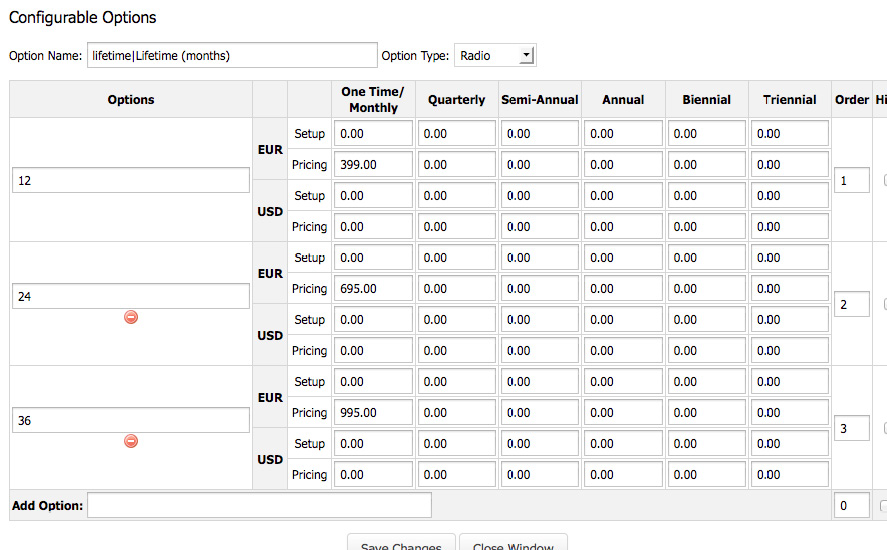Toggle hide checkbox in Add Option row
Screen dimensions: 887x550
(884, 505)
